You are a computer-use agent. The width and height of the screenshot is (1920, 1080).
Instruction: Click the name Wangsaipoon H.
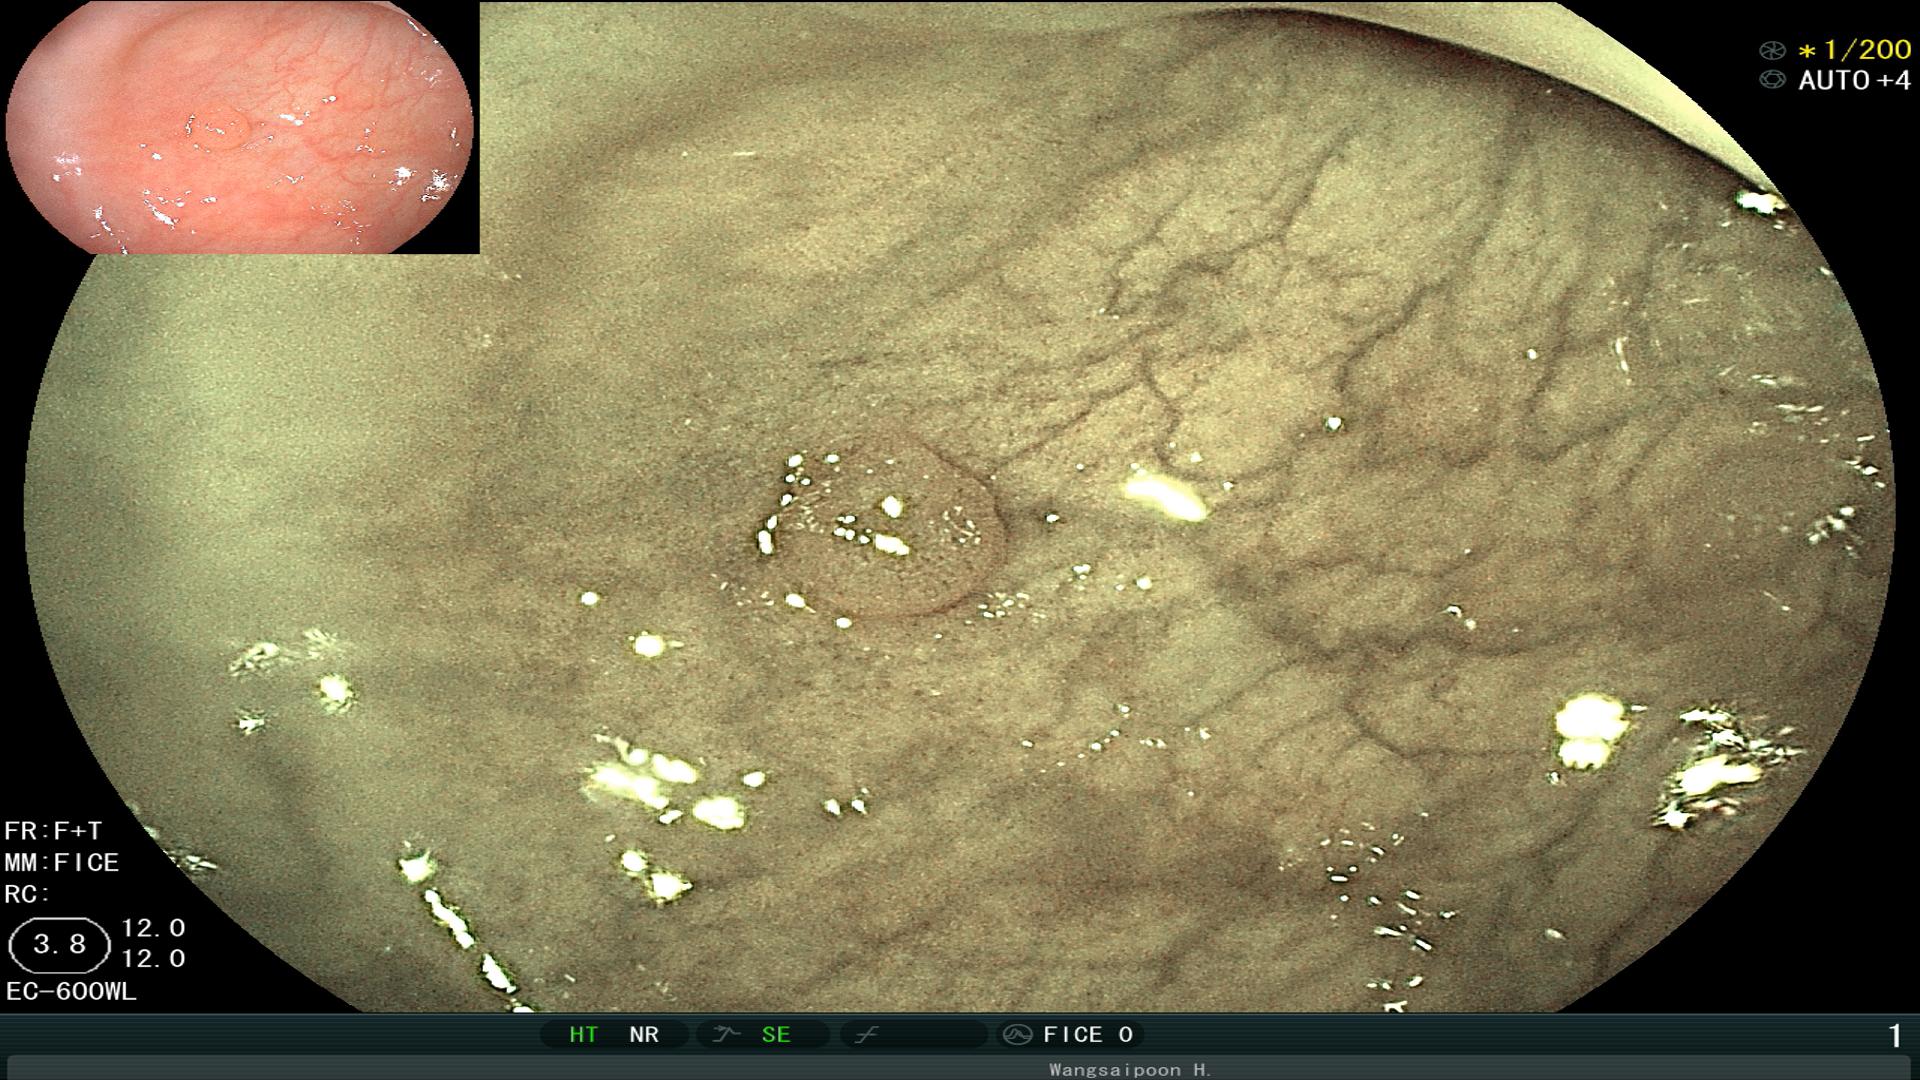(1130, 1070)
